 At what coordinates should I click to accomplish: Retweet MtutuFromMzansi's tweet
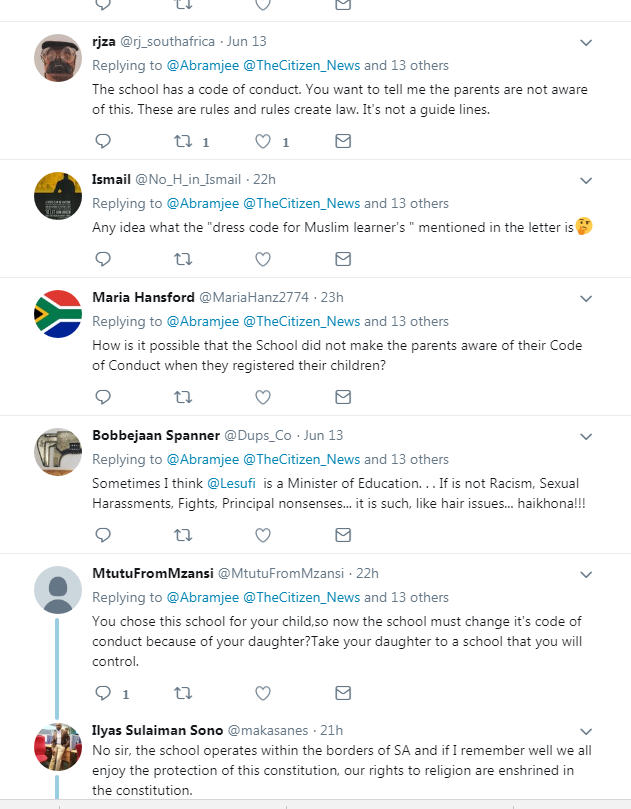point(183,692)
